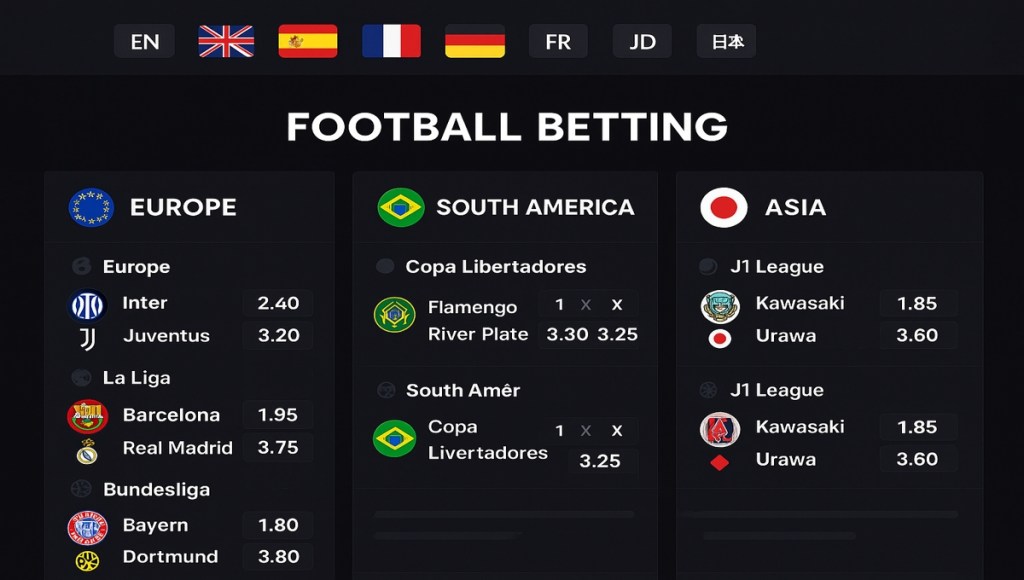Select the FR language option
The image size is (1024, 580).
tap(558, 41)
